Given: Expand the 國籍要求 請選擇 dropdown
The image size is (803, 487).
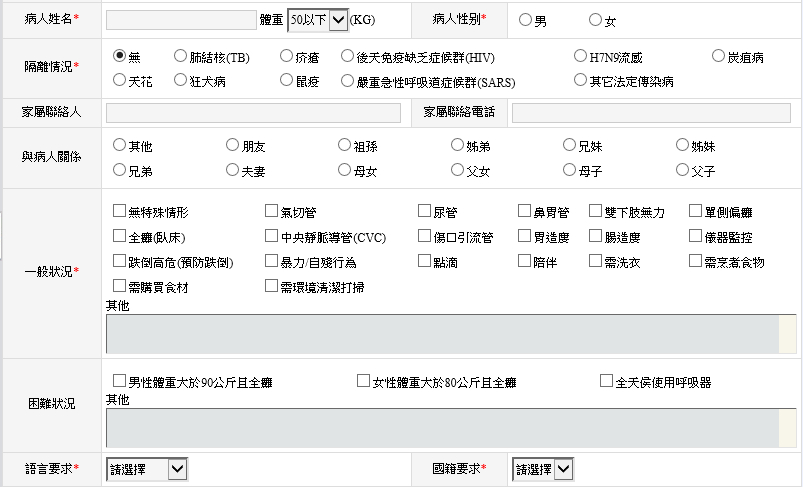Looking at the screenshot, I should (543, 469).
